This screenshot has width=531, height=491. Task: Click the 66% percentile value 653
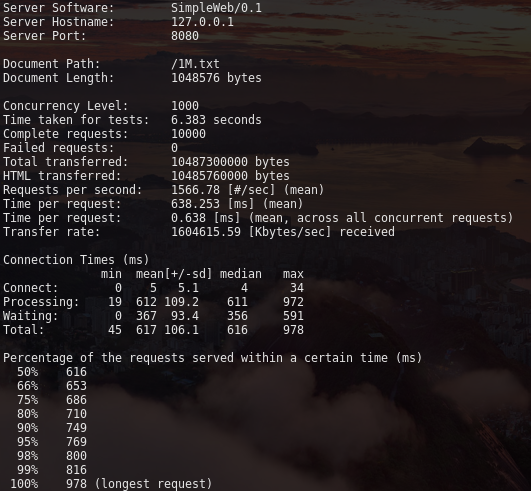point(77,386)
